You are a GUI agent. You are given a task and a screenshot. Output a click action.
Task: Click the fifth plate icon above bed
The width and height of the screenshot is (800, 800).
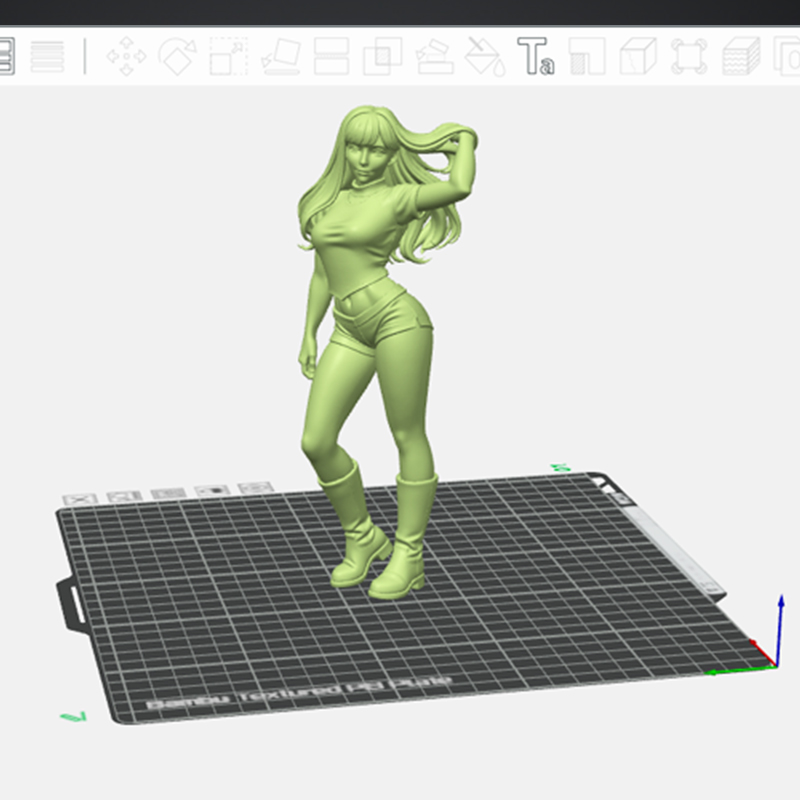[256, 488]
